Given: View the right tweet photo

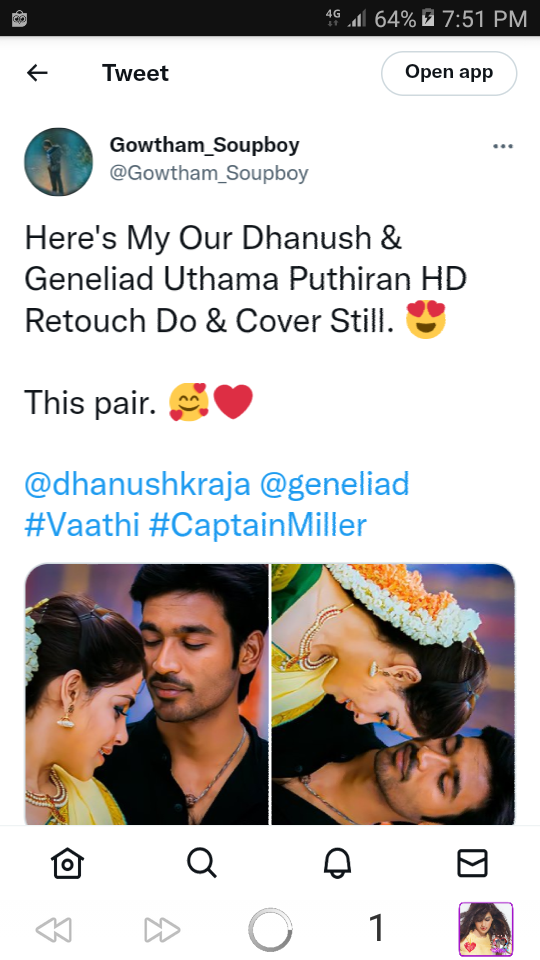Looking at the screenshot, I should pyautogui.click(x=393, y=694).
